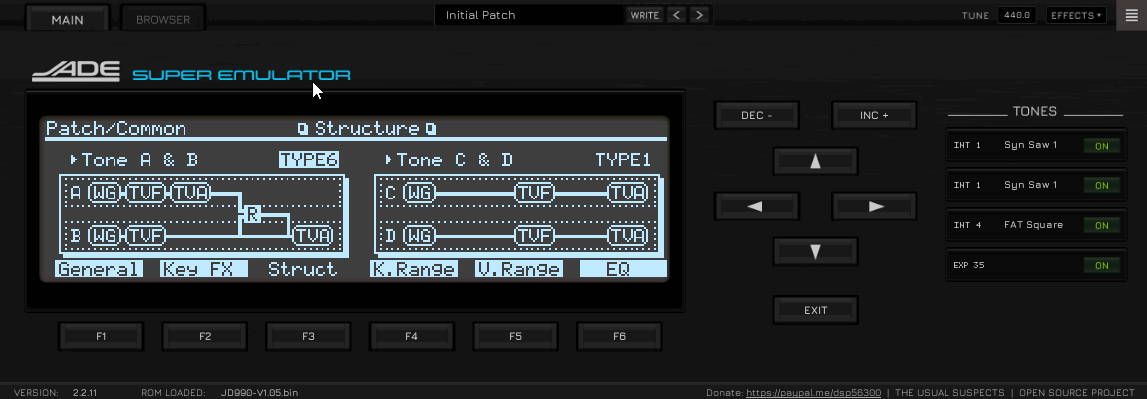Click THE USUAL SUSPECTS credit text

[x=949, y=393]
